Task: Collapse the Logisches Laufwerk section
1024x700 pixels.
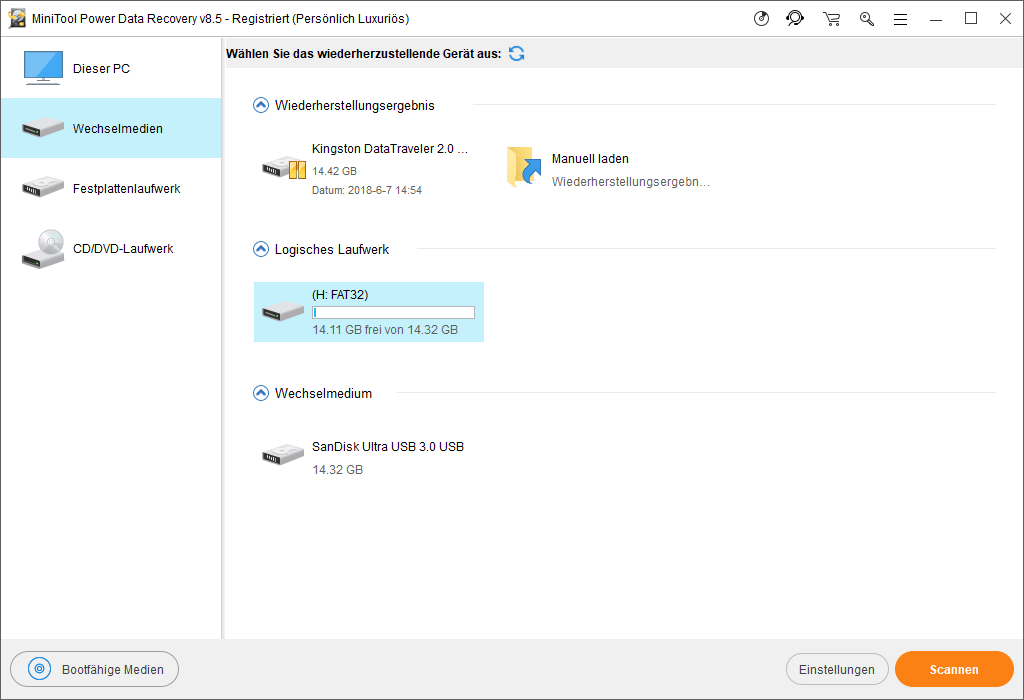Action: point(260,248)
